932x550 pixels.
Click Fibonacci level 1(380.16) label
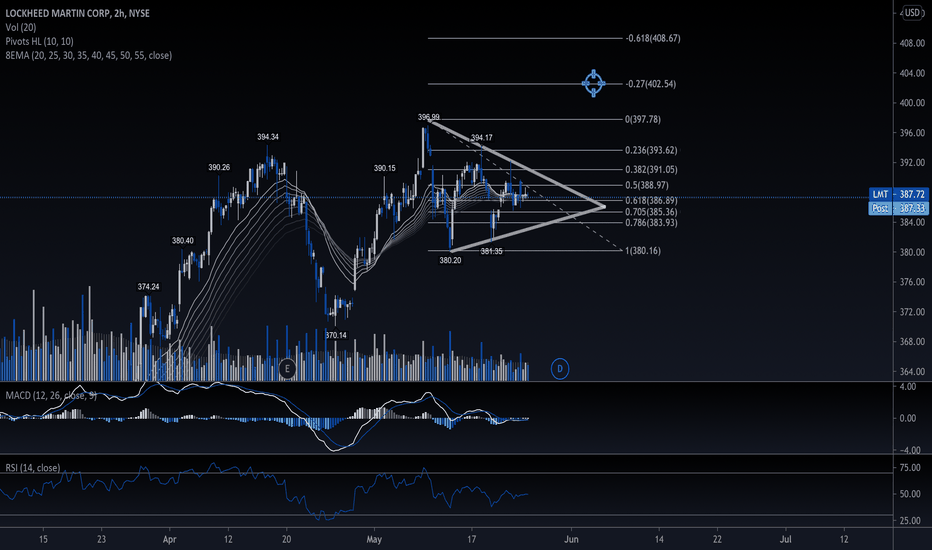(x=643, y=251)
